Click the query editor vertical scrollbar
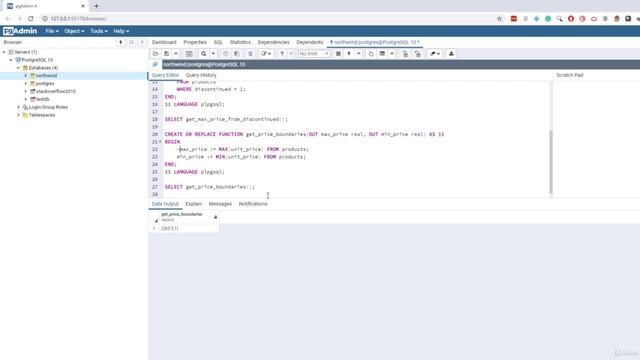 (x=551, y=162)
